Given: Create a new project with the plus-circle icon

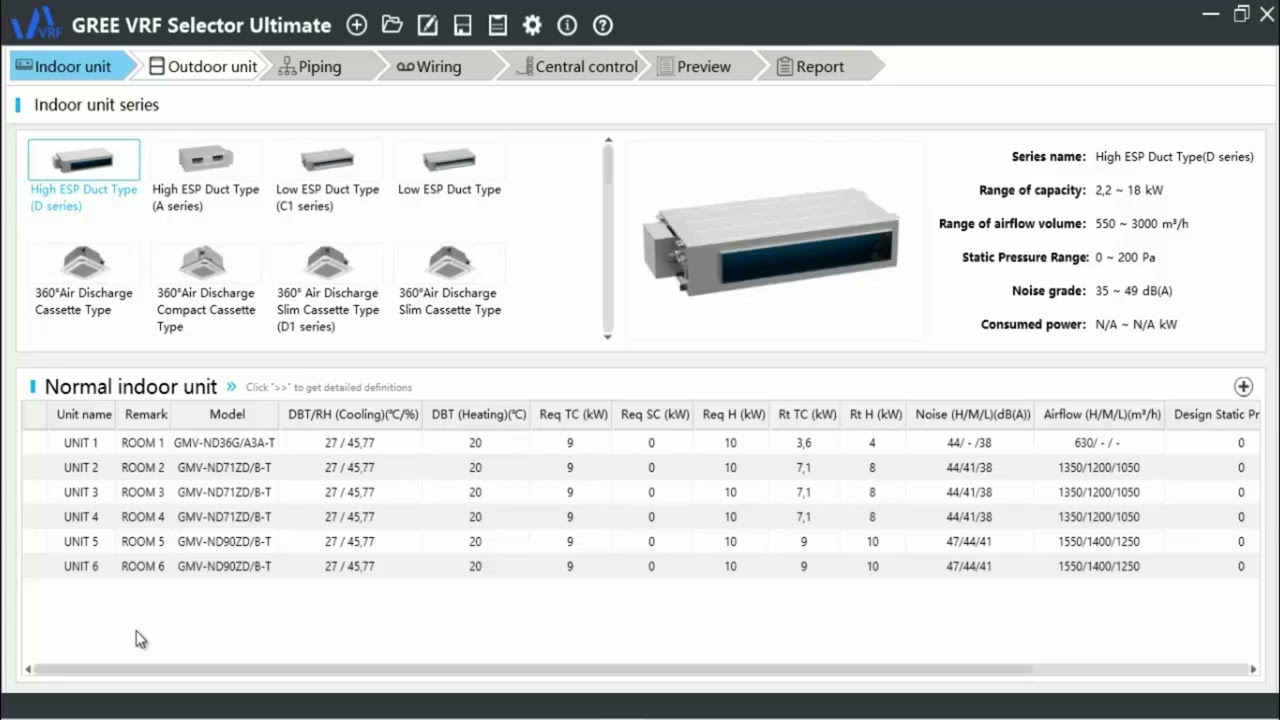Looking at the screenshot, I should [x=357, y=25].
